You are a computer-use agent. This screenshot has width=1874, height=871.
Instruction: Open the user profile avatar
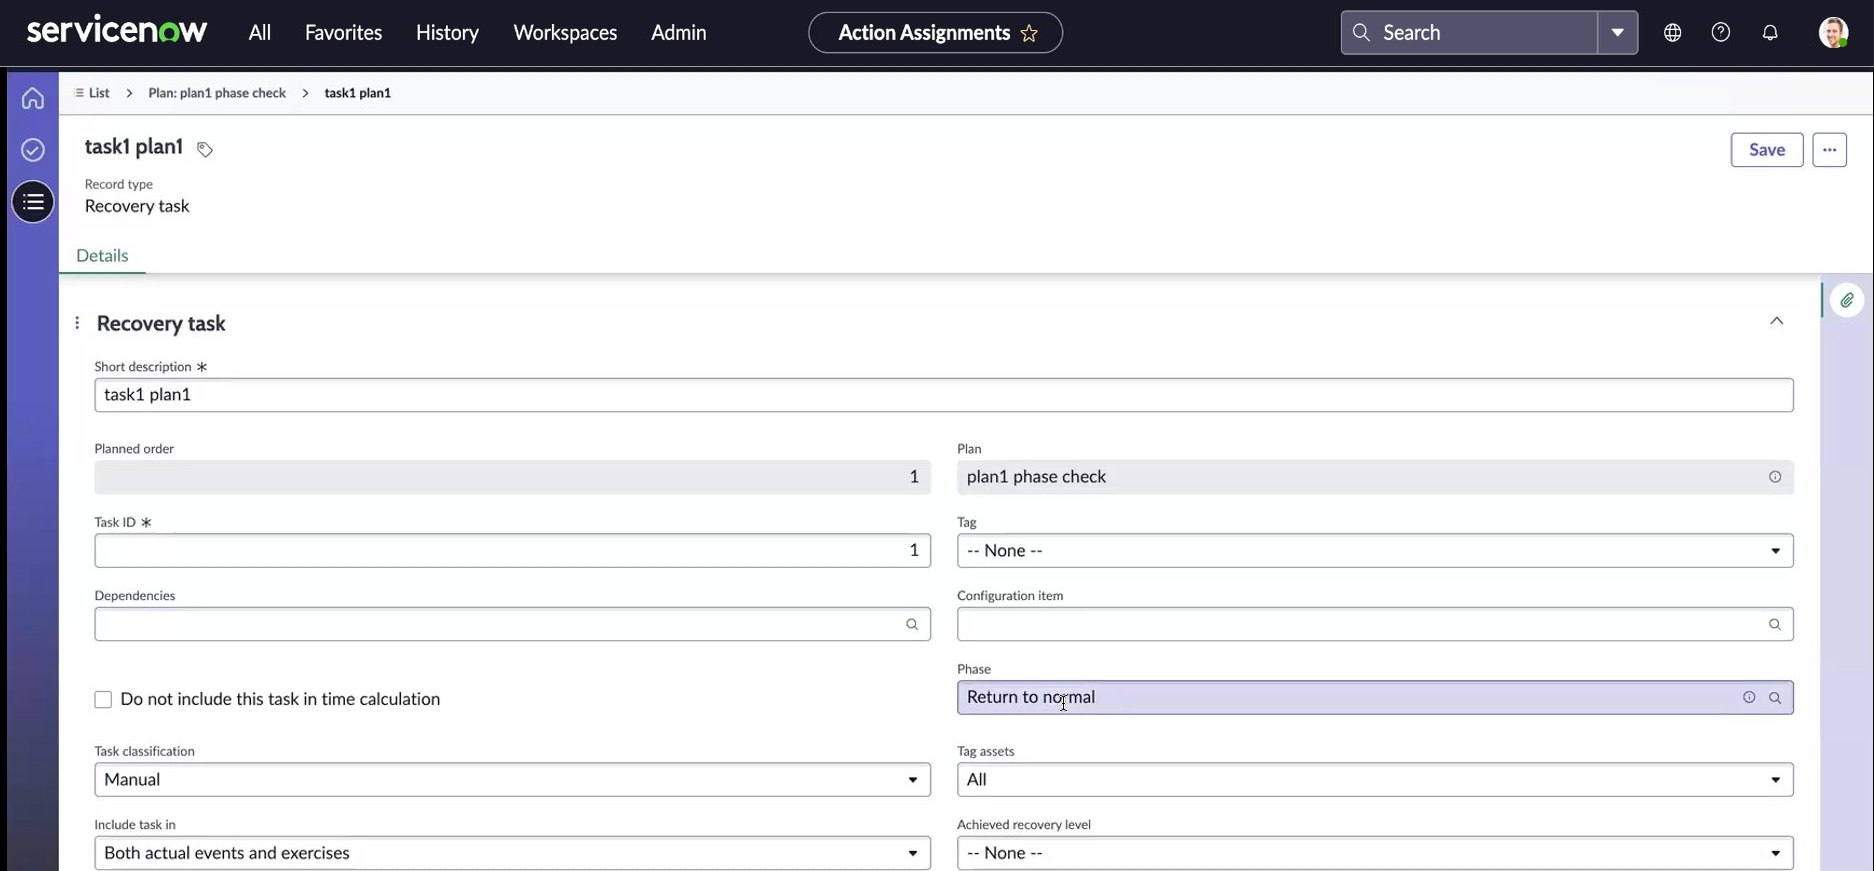tap(1833, 32)
